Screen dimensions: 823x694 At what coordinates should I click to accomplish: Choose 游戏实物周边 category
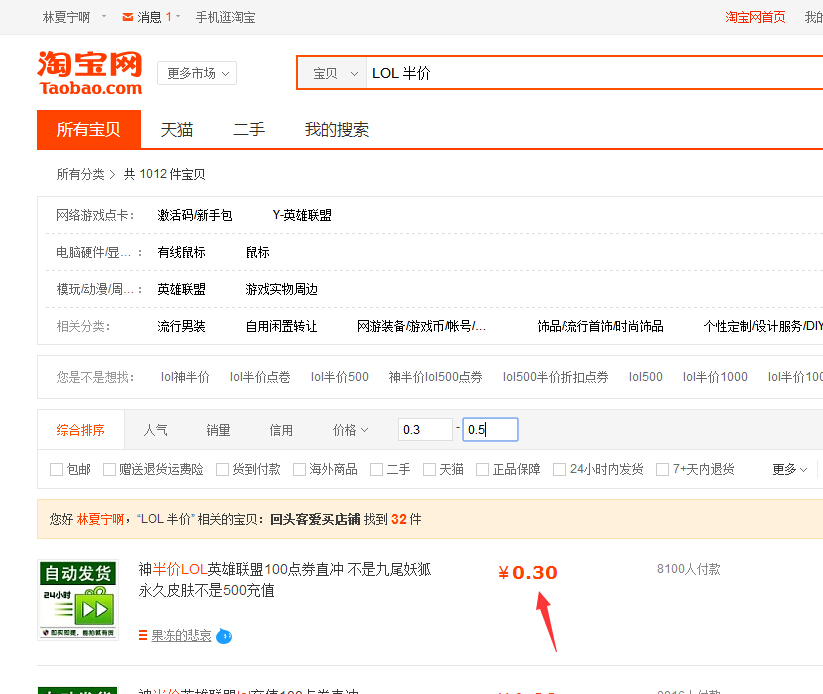pyautogui.click(x=282, y=289)
